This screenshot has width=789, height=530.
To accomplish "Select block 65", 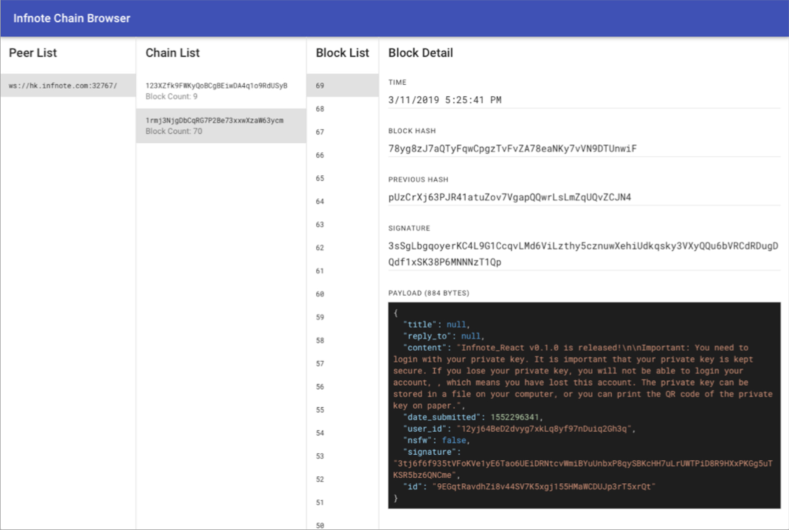I will [342, 178].
